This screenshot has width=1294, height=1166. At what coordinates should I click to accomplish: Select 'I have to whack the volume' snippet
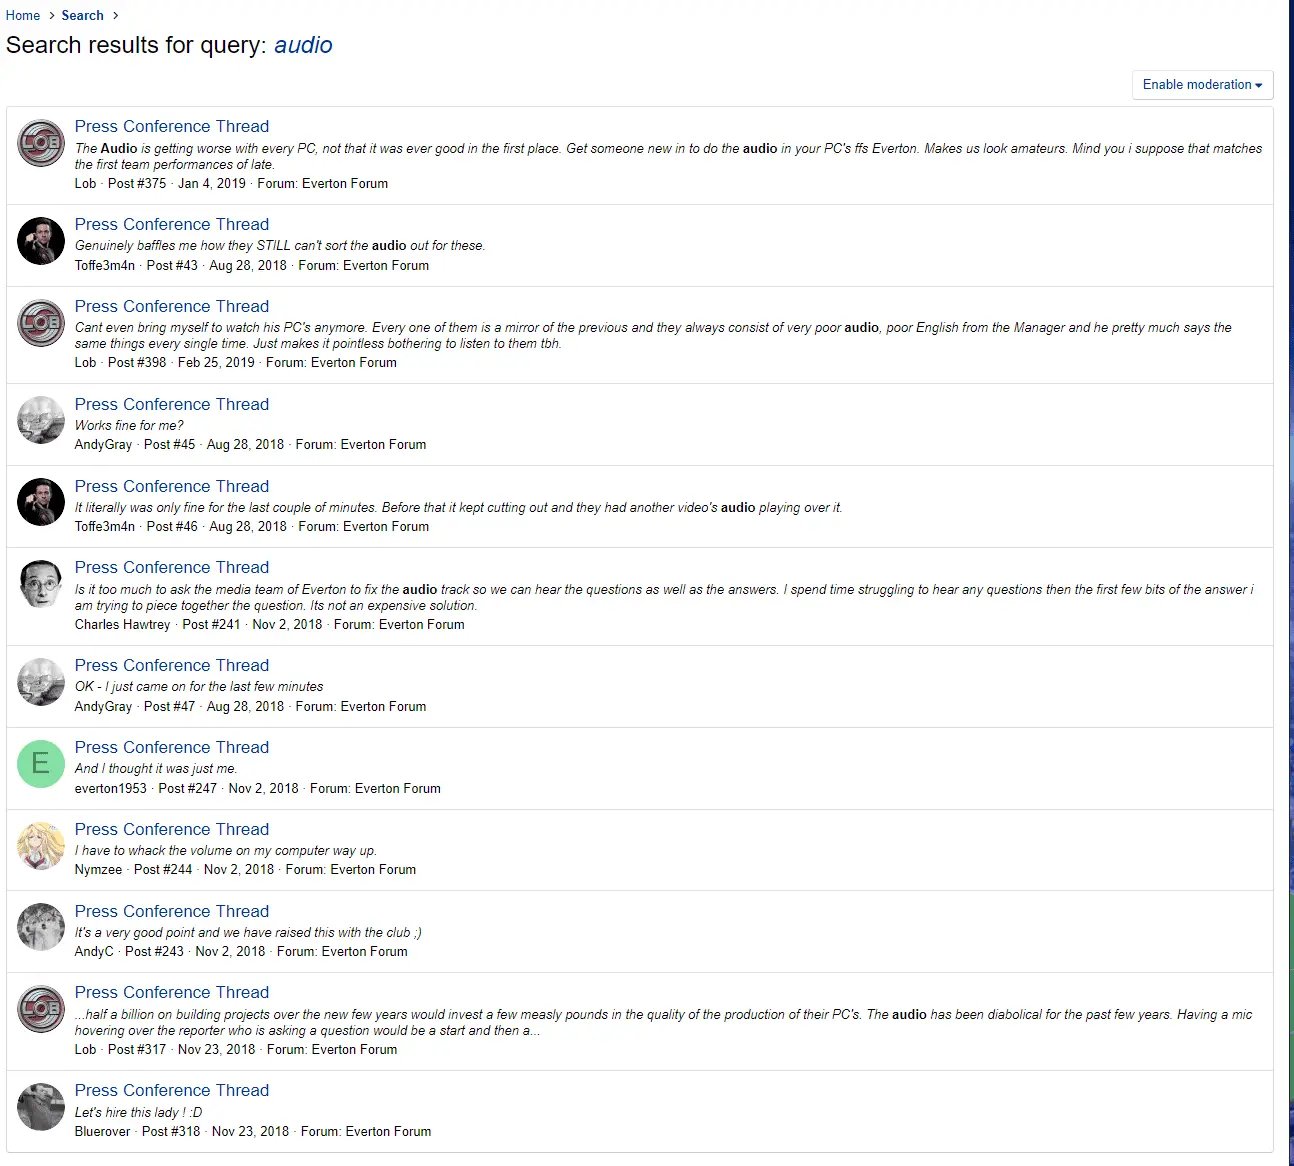pyautogui.click(x=226, y=851)
